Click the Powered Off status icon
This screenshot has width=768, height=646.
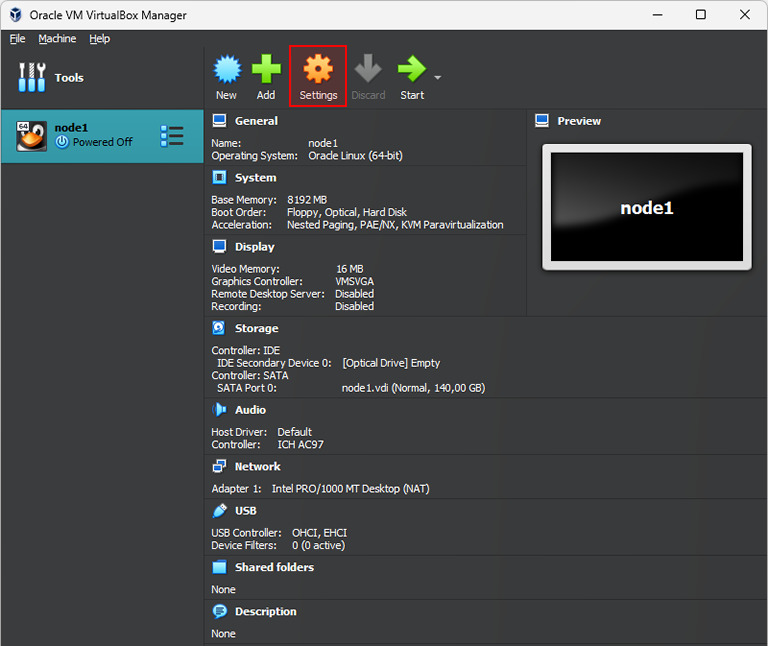coord(62,142)
